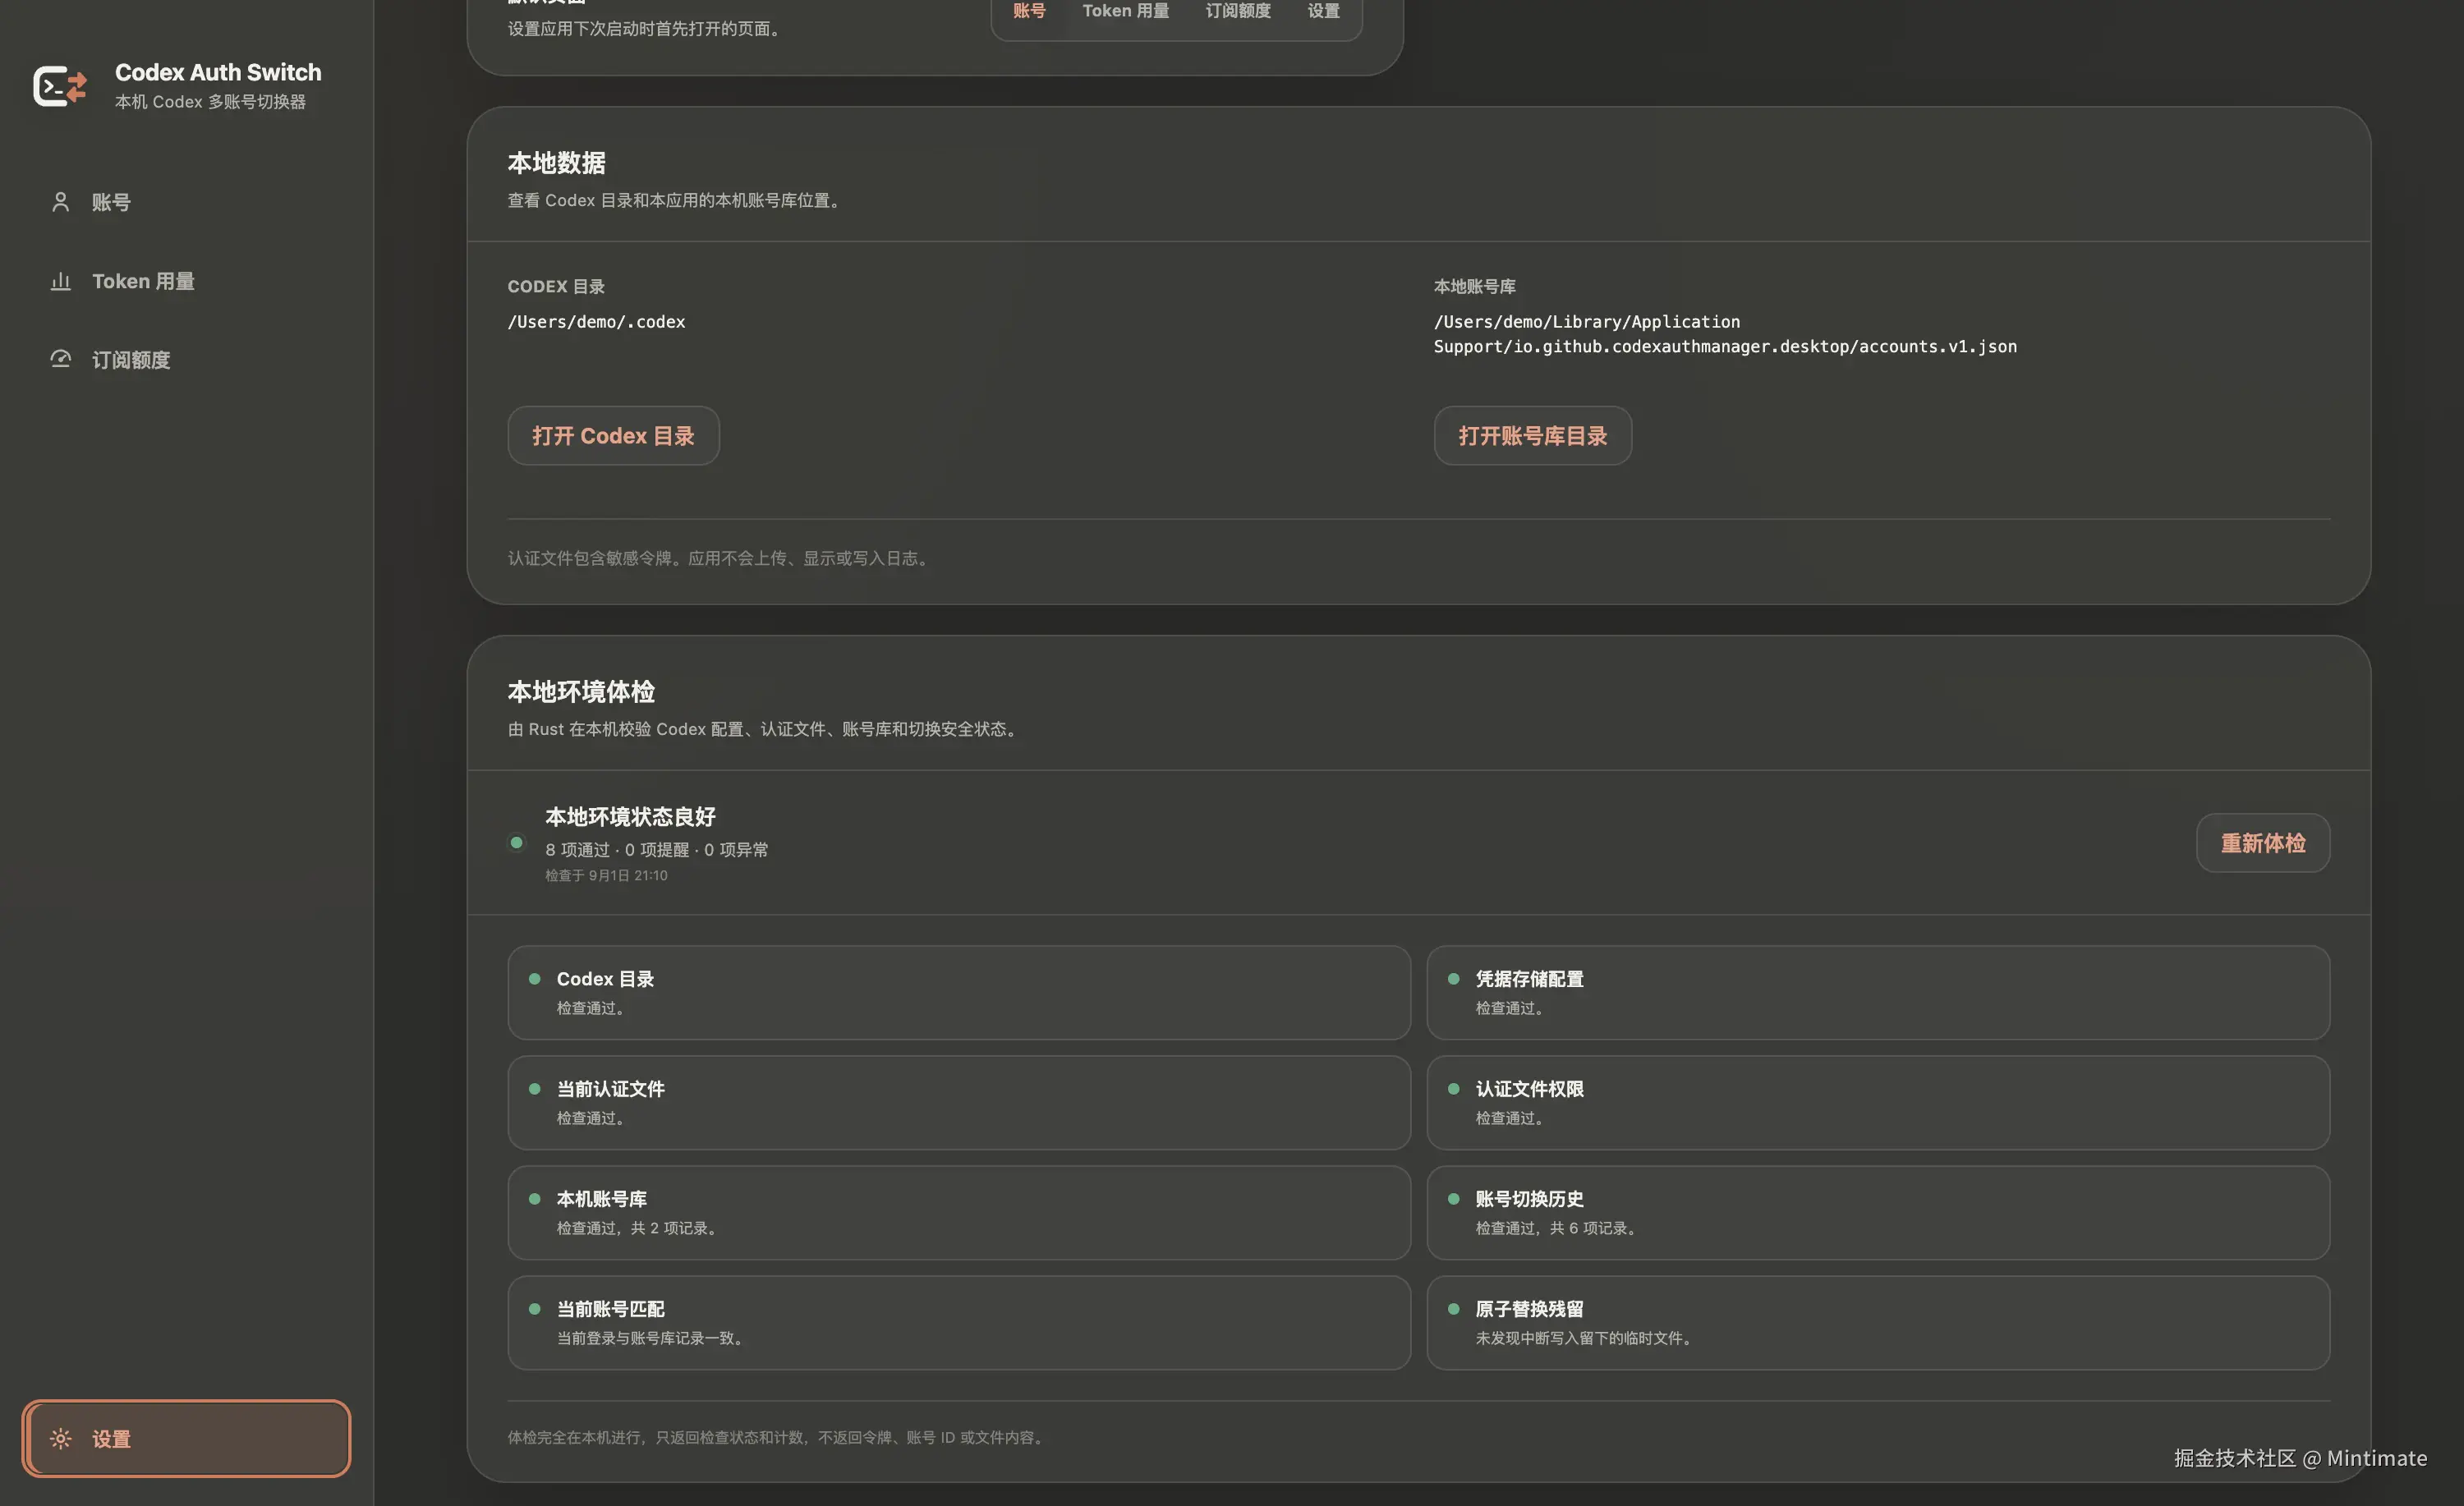Click the 体检完全在本机进行 footer note
Viewport: 2464px width, 1506px height.
(x=777, y=1437)
